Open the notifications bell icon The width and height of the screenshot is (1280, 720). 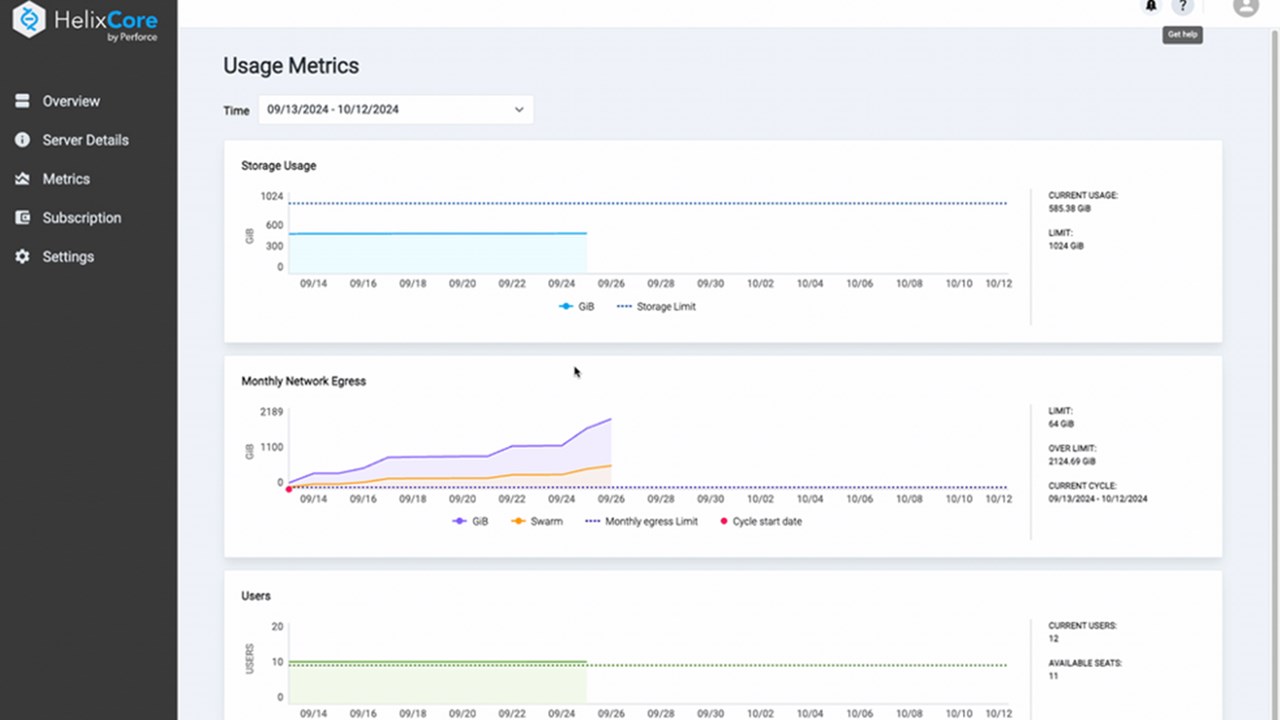click(1151, 6)
